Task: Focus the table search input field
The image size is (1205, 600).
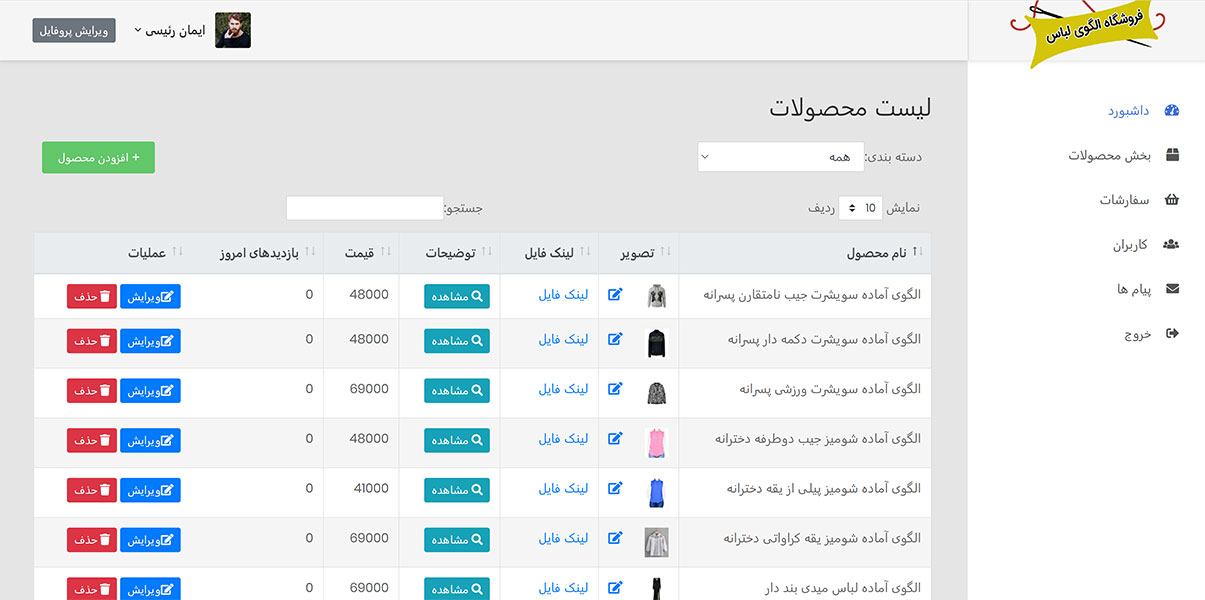Action: point(364,208)
